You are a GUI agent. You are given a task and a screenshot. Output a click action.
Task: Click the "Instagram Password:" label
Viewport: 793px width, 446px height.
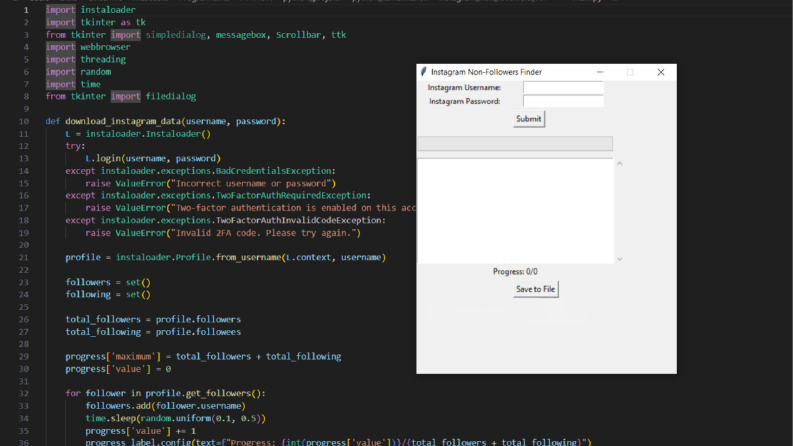(465, 101)
